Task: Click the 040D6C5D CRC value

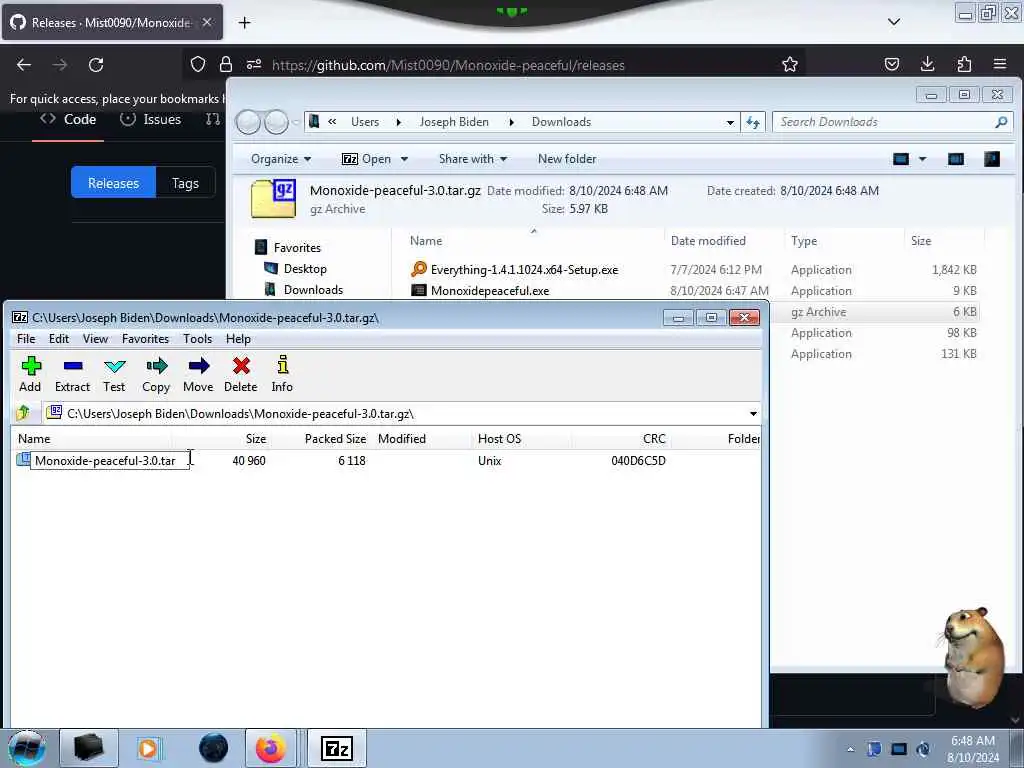Action: [x=638, y=460]
